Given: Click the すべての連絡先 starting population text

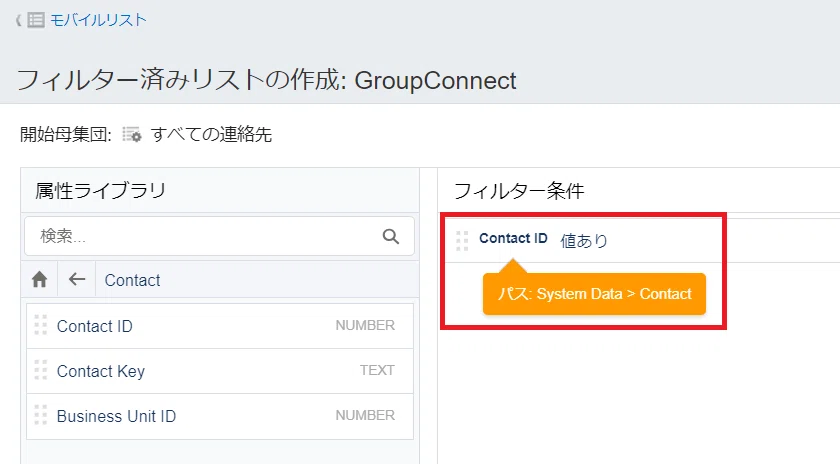Looking at the screenshot, I should (212, 134).
